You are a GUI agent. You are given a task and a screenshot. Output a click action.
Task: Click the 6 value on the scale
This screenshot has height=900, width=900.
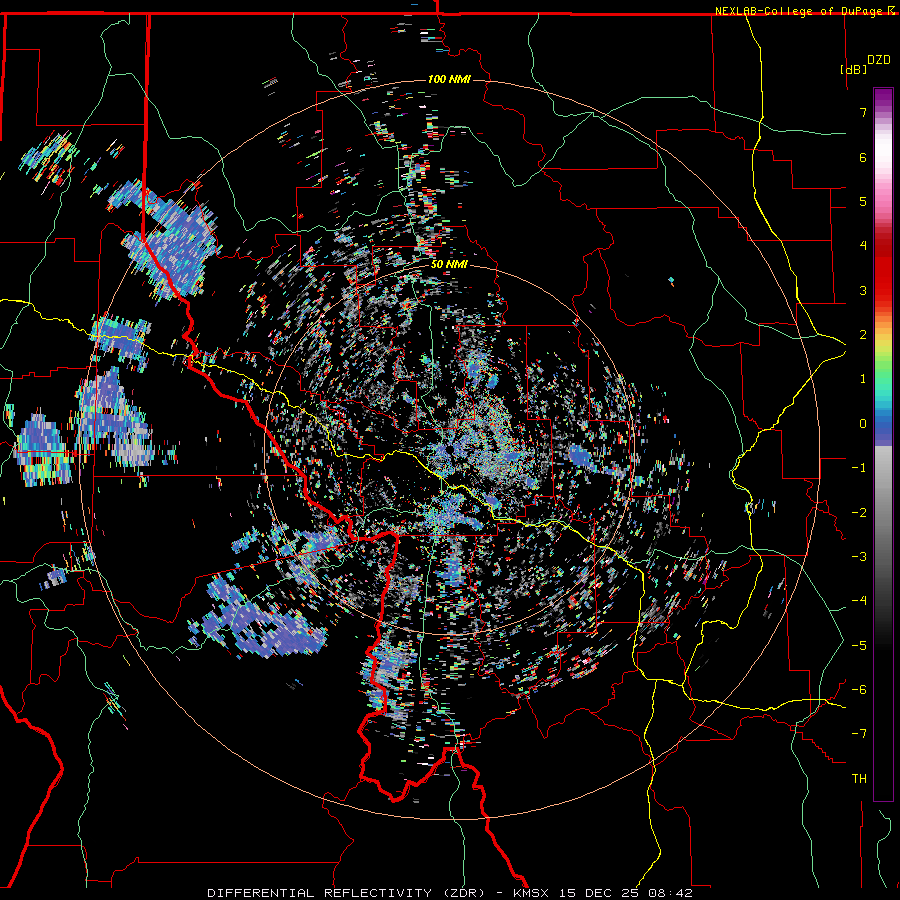863,157
